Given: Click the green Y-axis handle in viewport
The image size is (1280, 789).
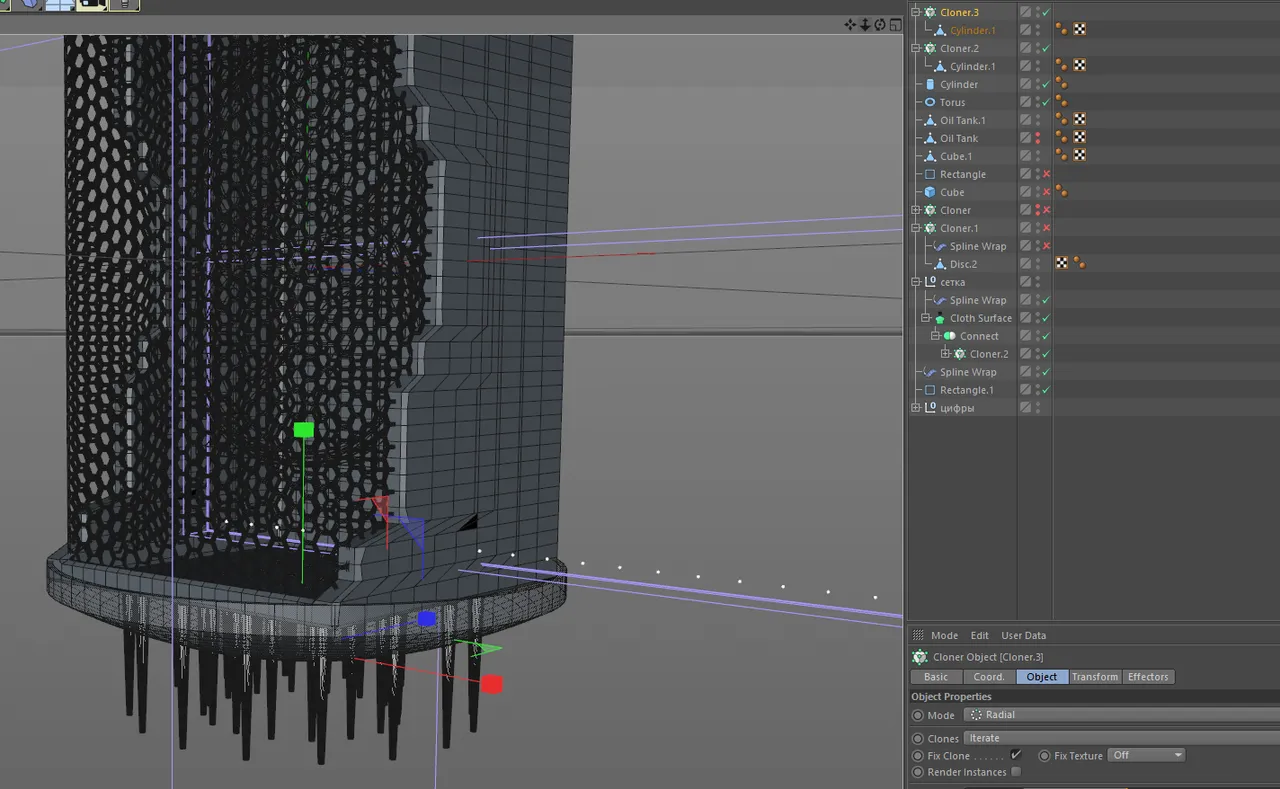Looking at the screenshot, I should click(304, 430).
